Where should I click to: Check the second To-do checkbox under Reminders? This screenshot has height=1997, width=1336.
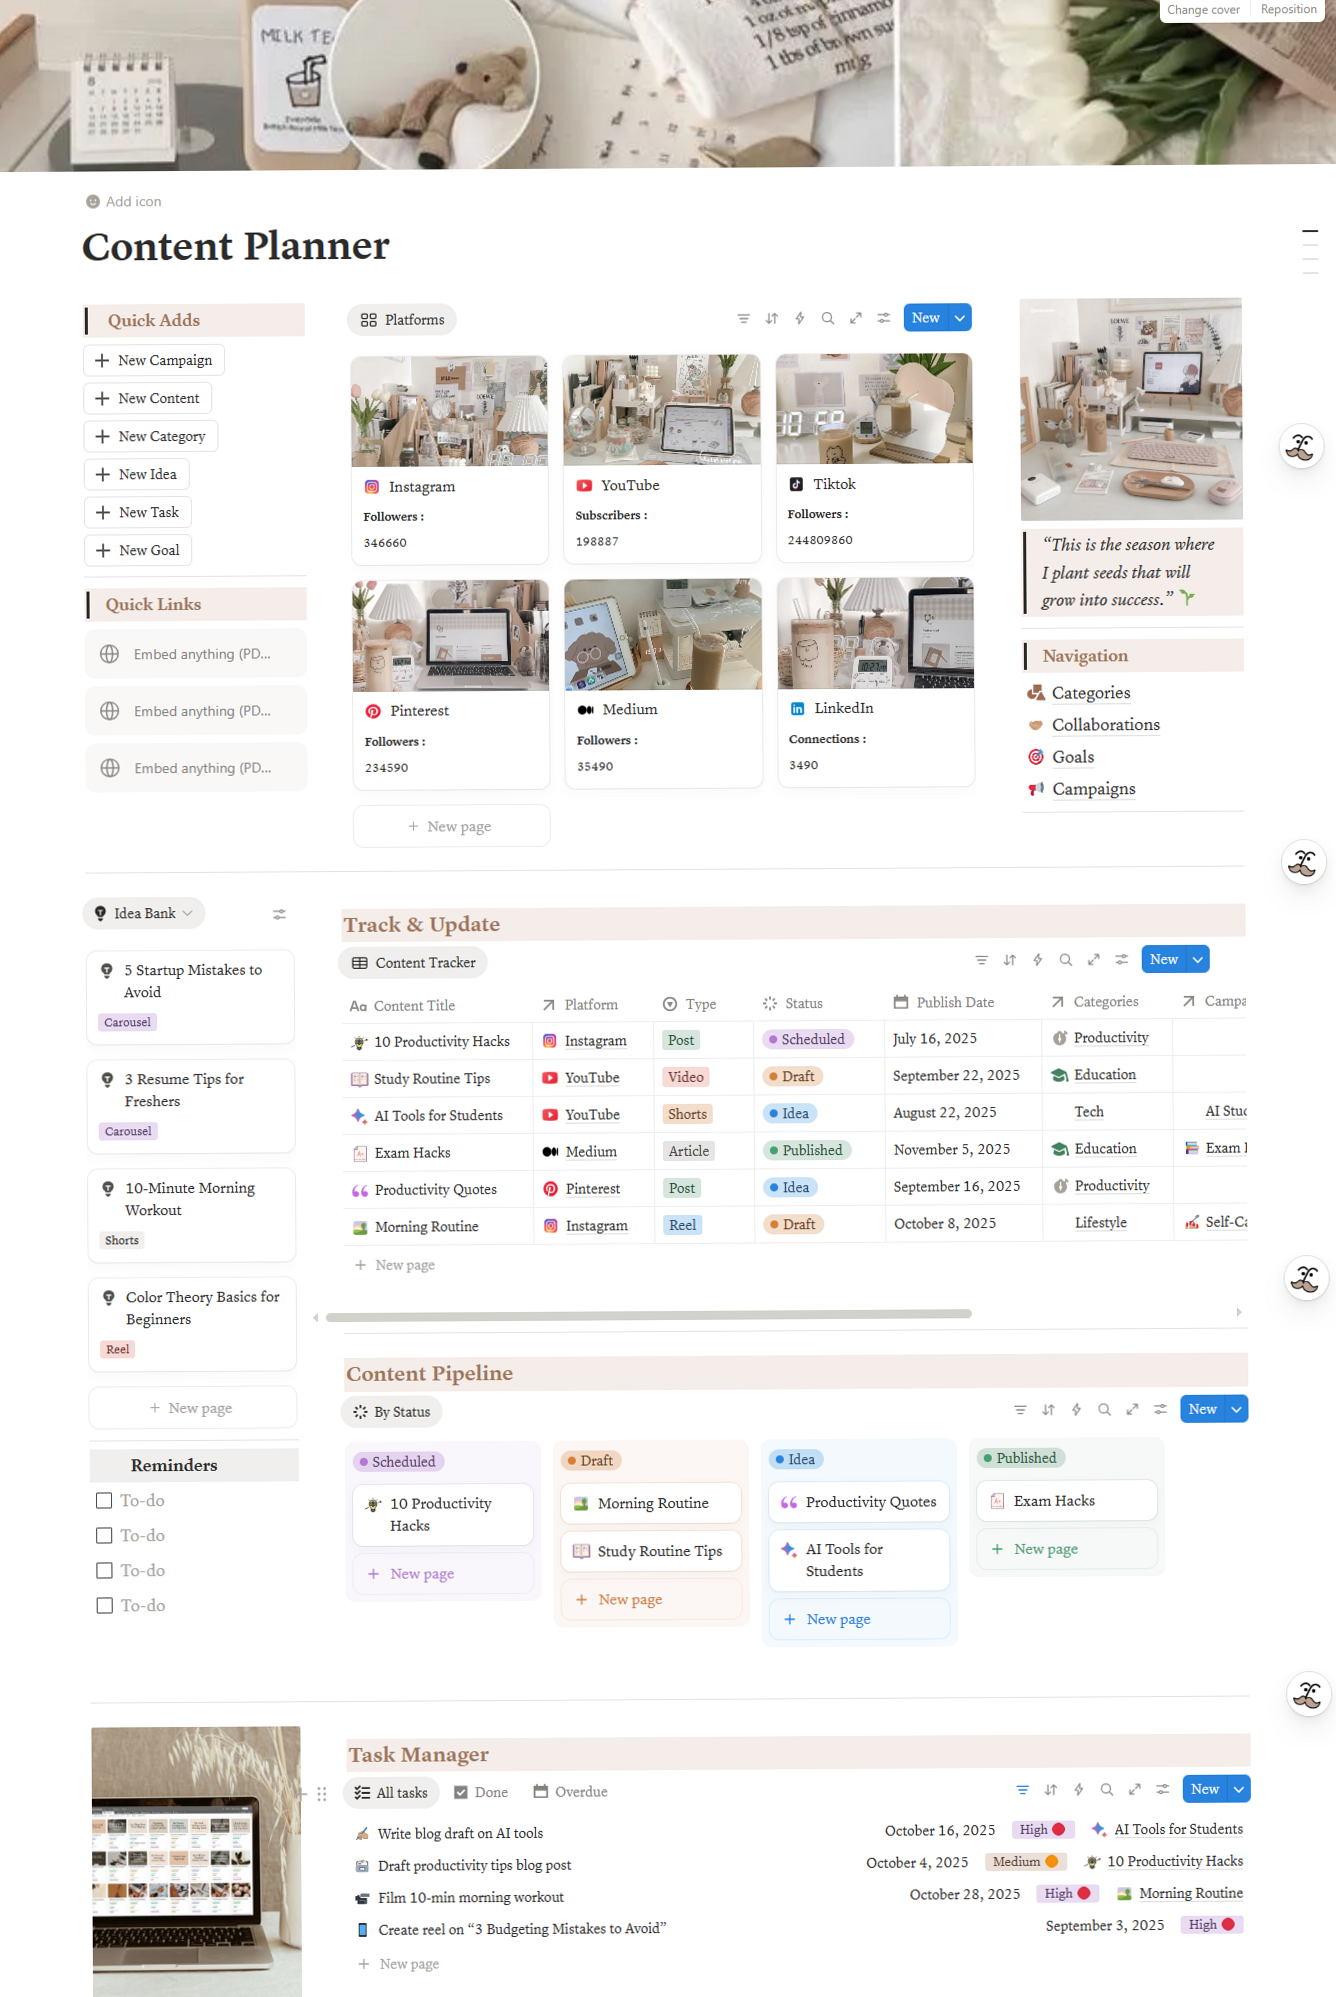[104, 1535]
